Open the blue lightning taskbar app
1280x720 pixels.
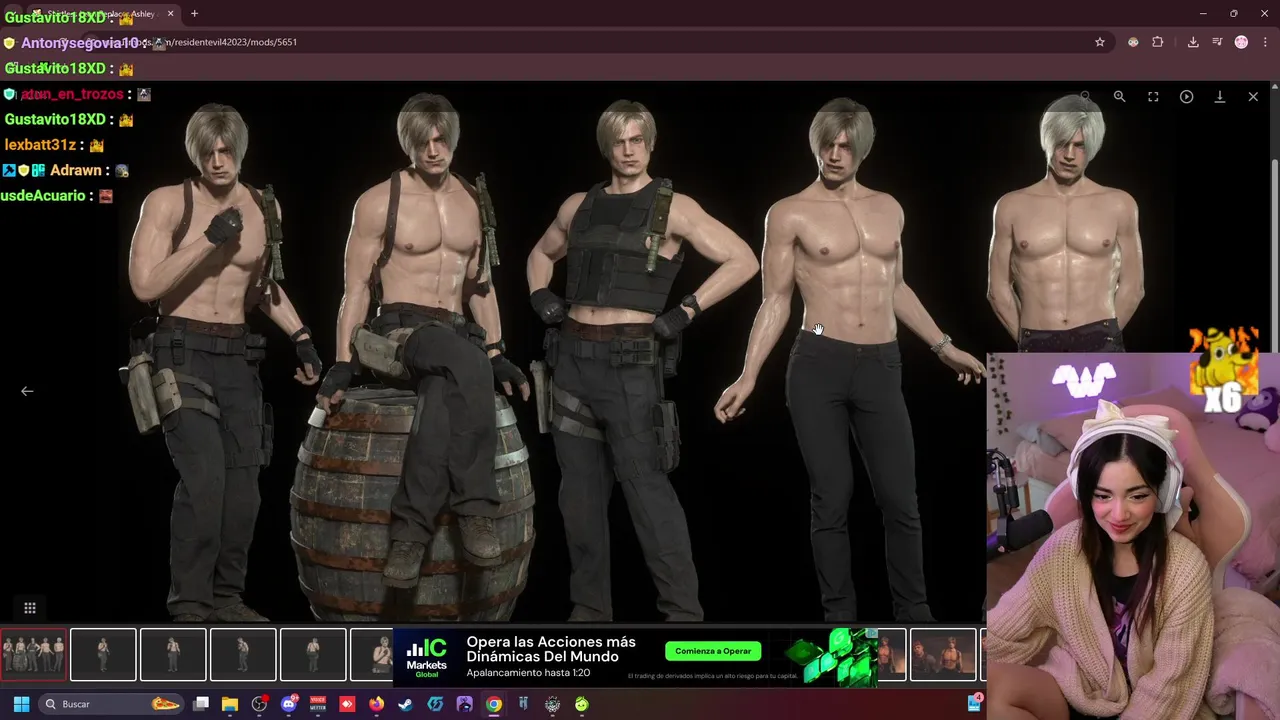pos(435,704)
